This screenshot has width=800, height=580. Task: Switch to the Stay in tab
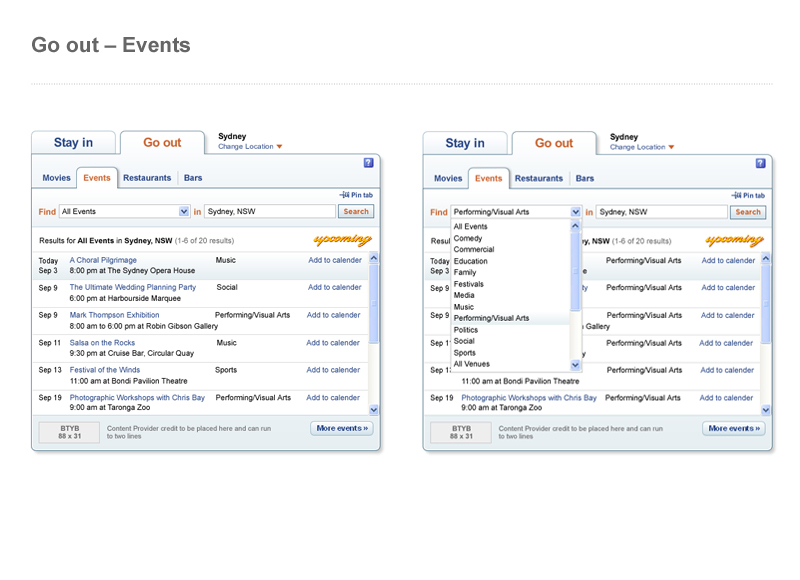click(73, 142)
